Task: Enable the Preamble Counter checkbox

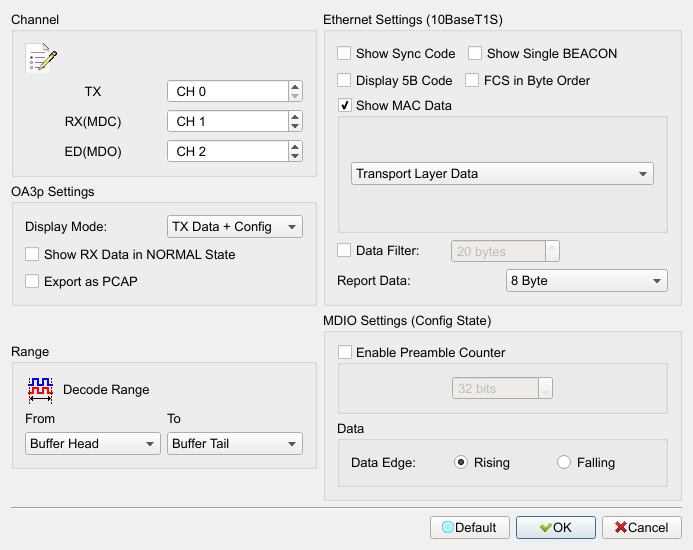Action: [345, 352]
